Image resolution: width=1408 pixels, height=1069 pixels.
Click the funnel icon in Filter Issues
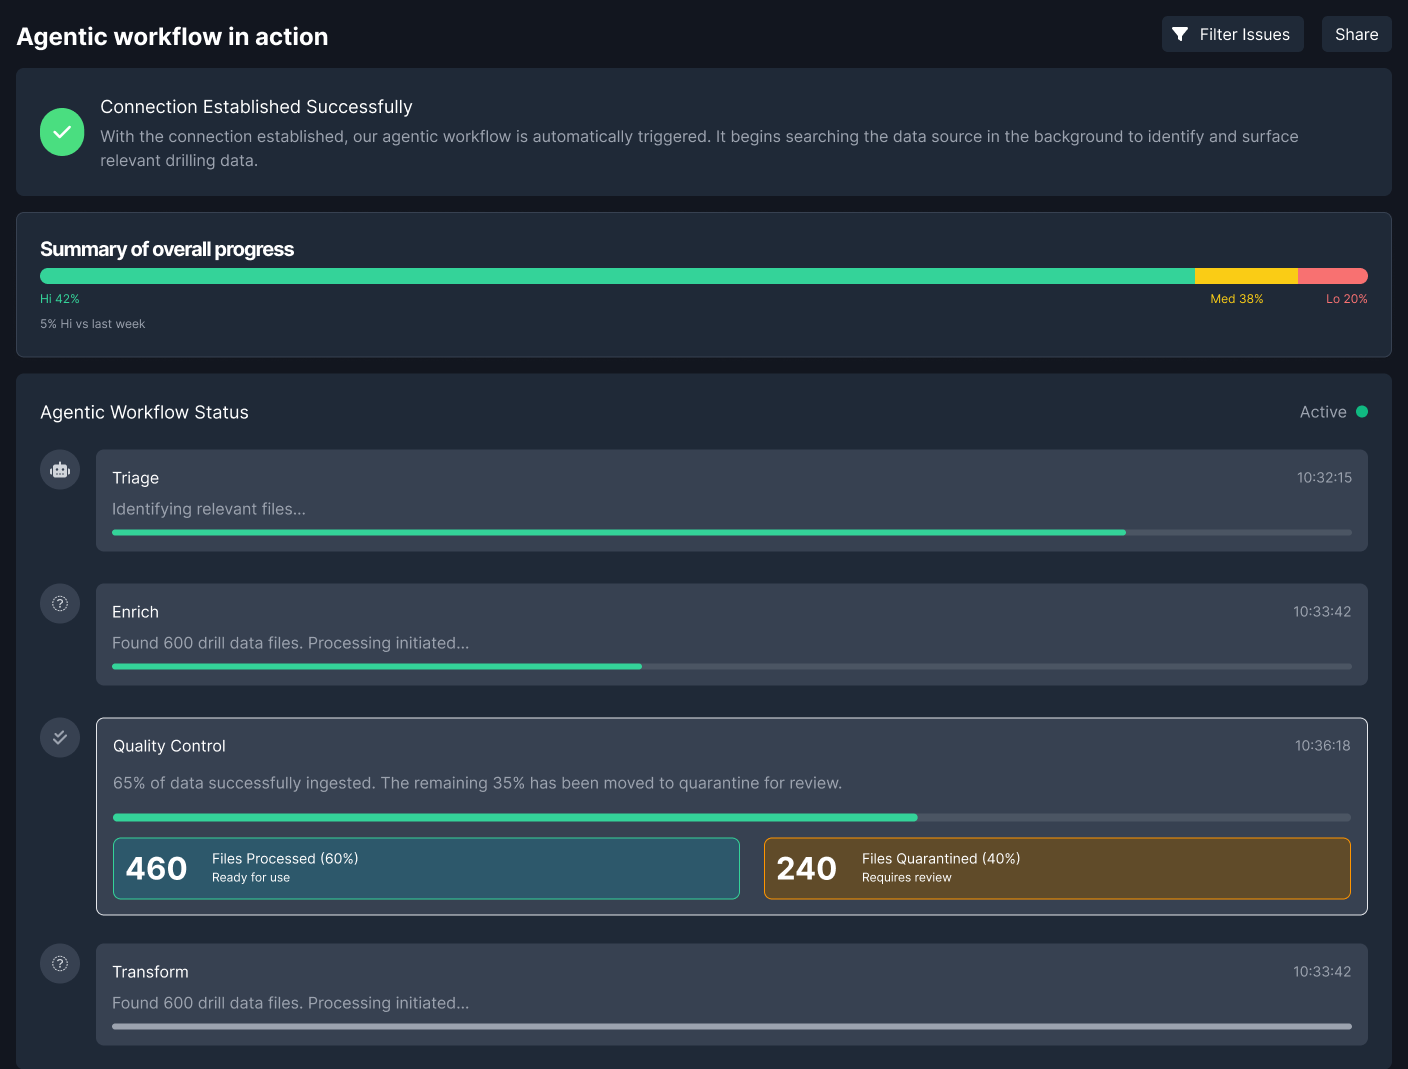click(x=1183, y=34)
